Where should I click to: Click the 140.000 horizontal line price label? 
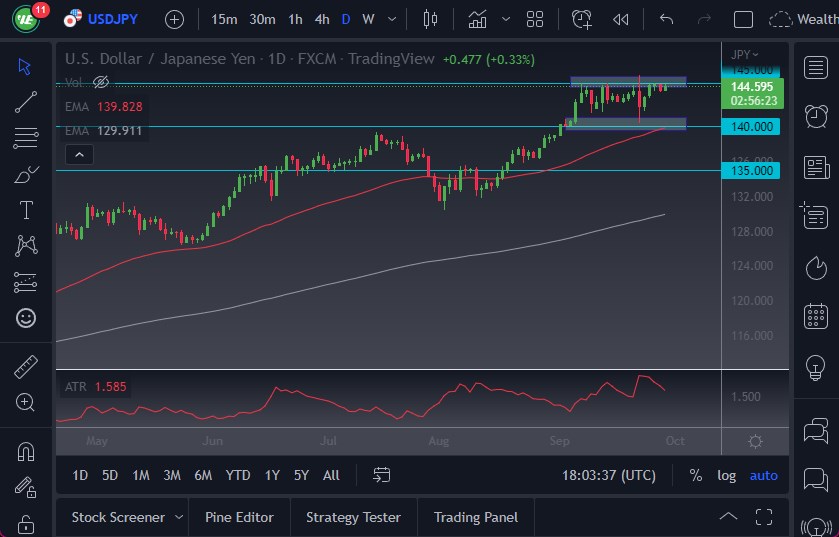(x=751, y=126)
